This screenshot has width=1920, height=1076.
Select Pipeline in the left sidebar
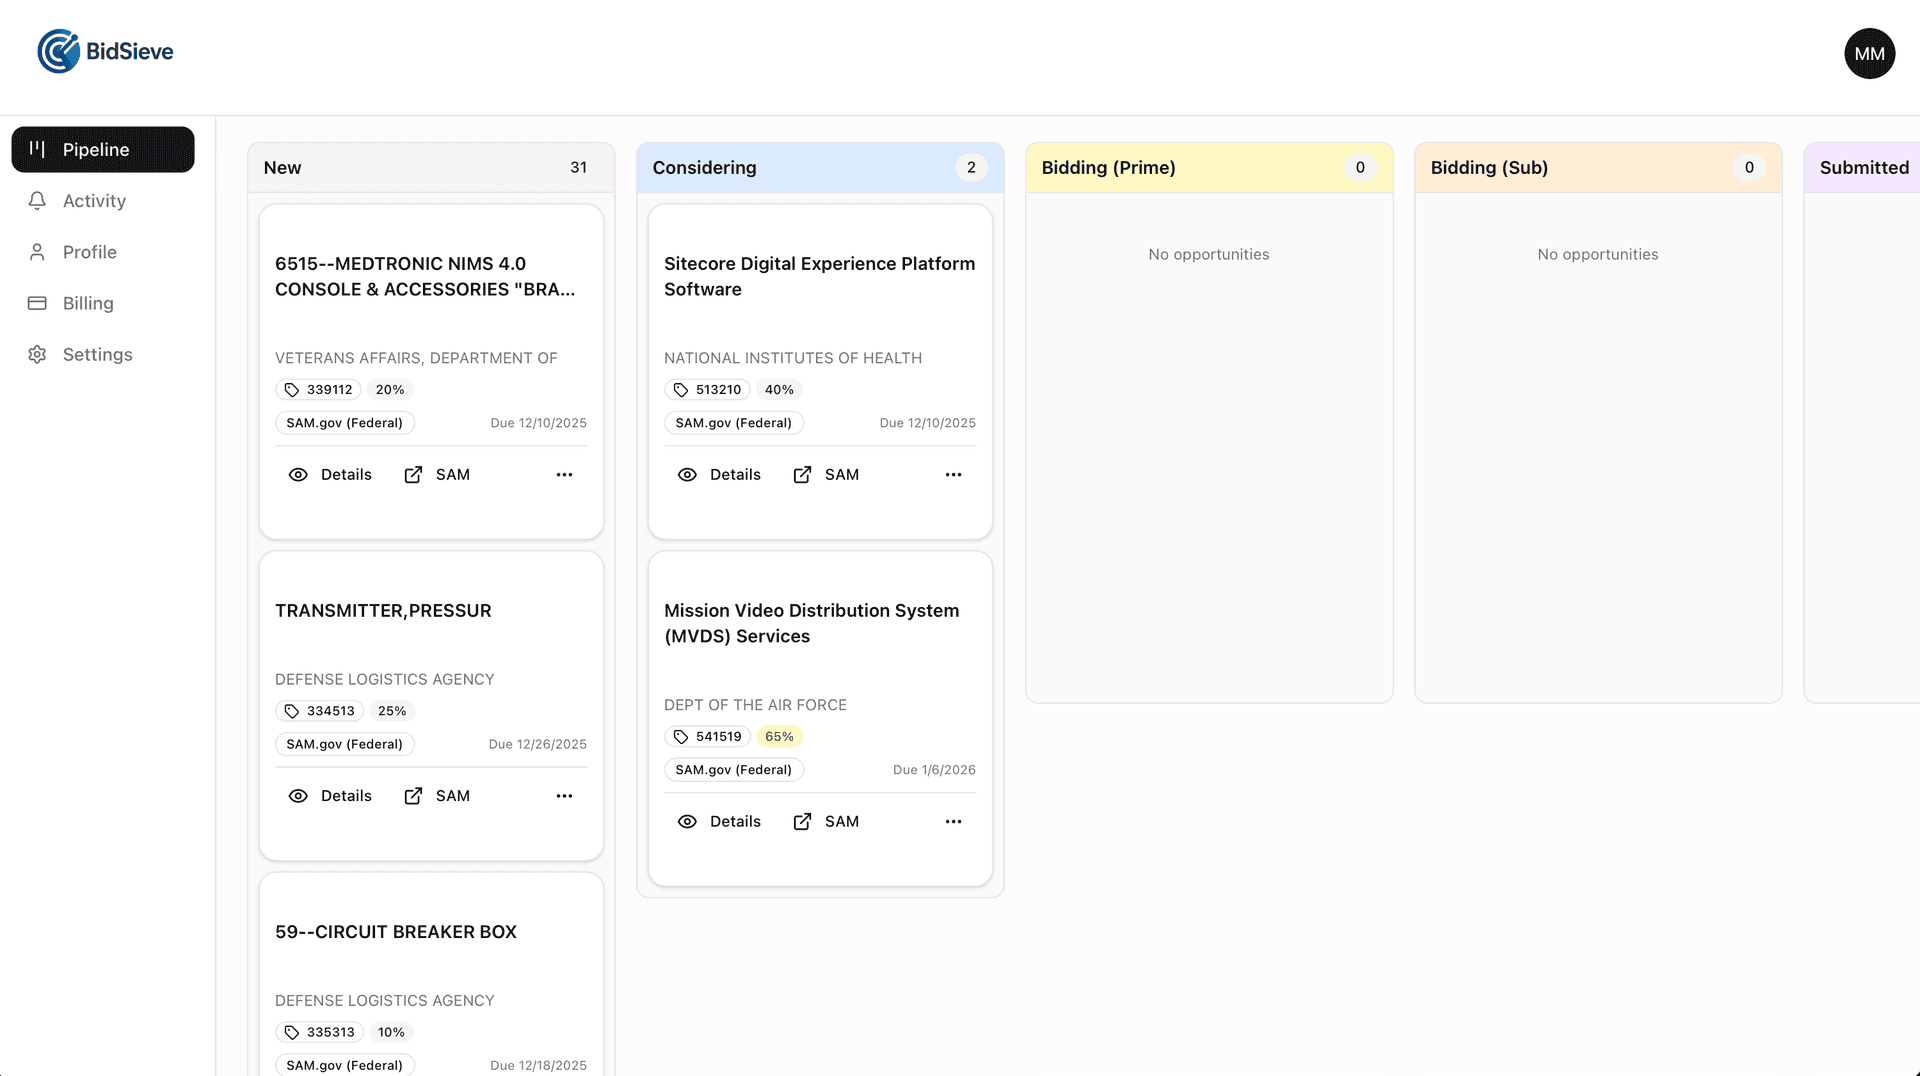pos(102,149)
